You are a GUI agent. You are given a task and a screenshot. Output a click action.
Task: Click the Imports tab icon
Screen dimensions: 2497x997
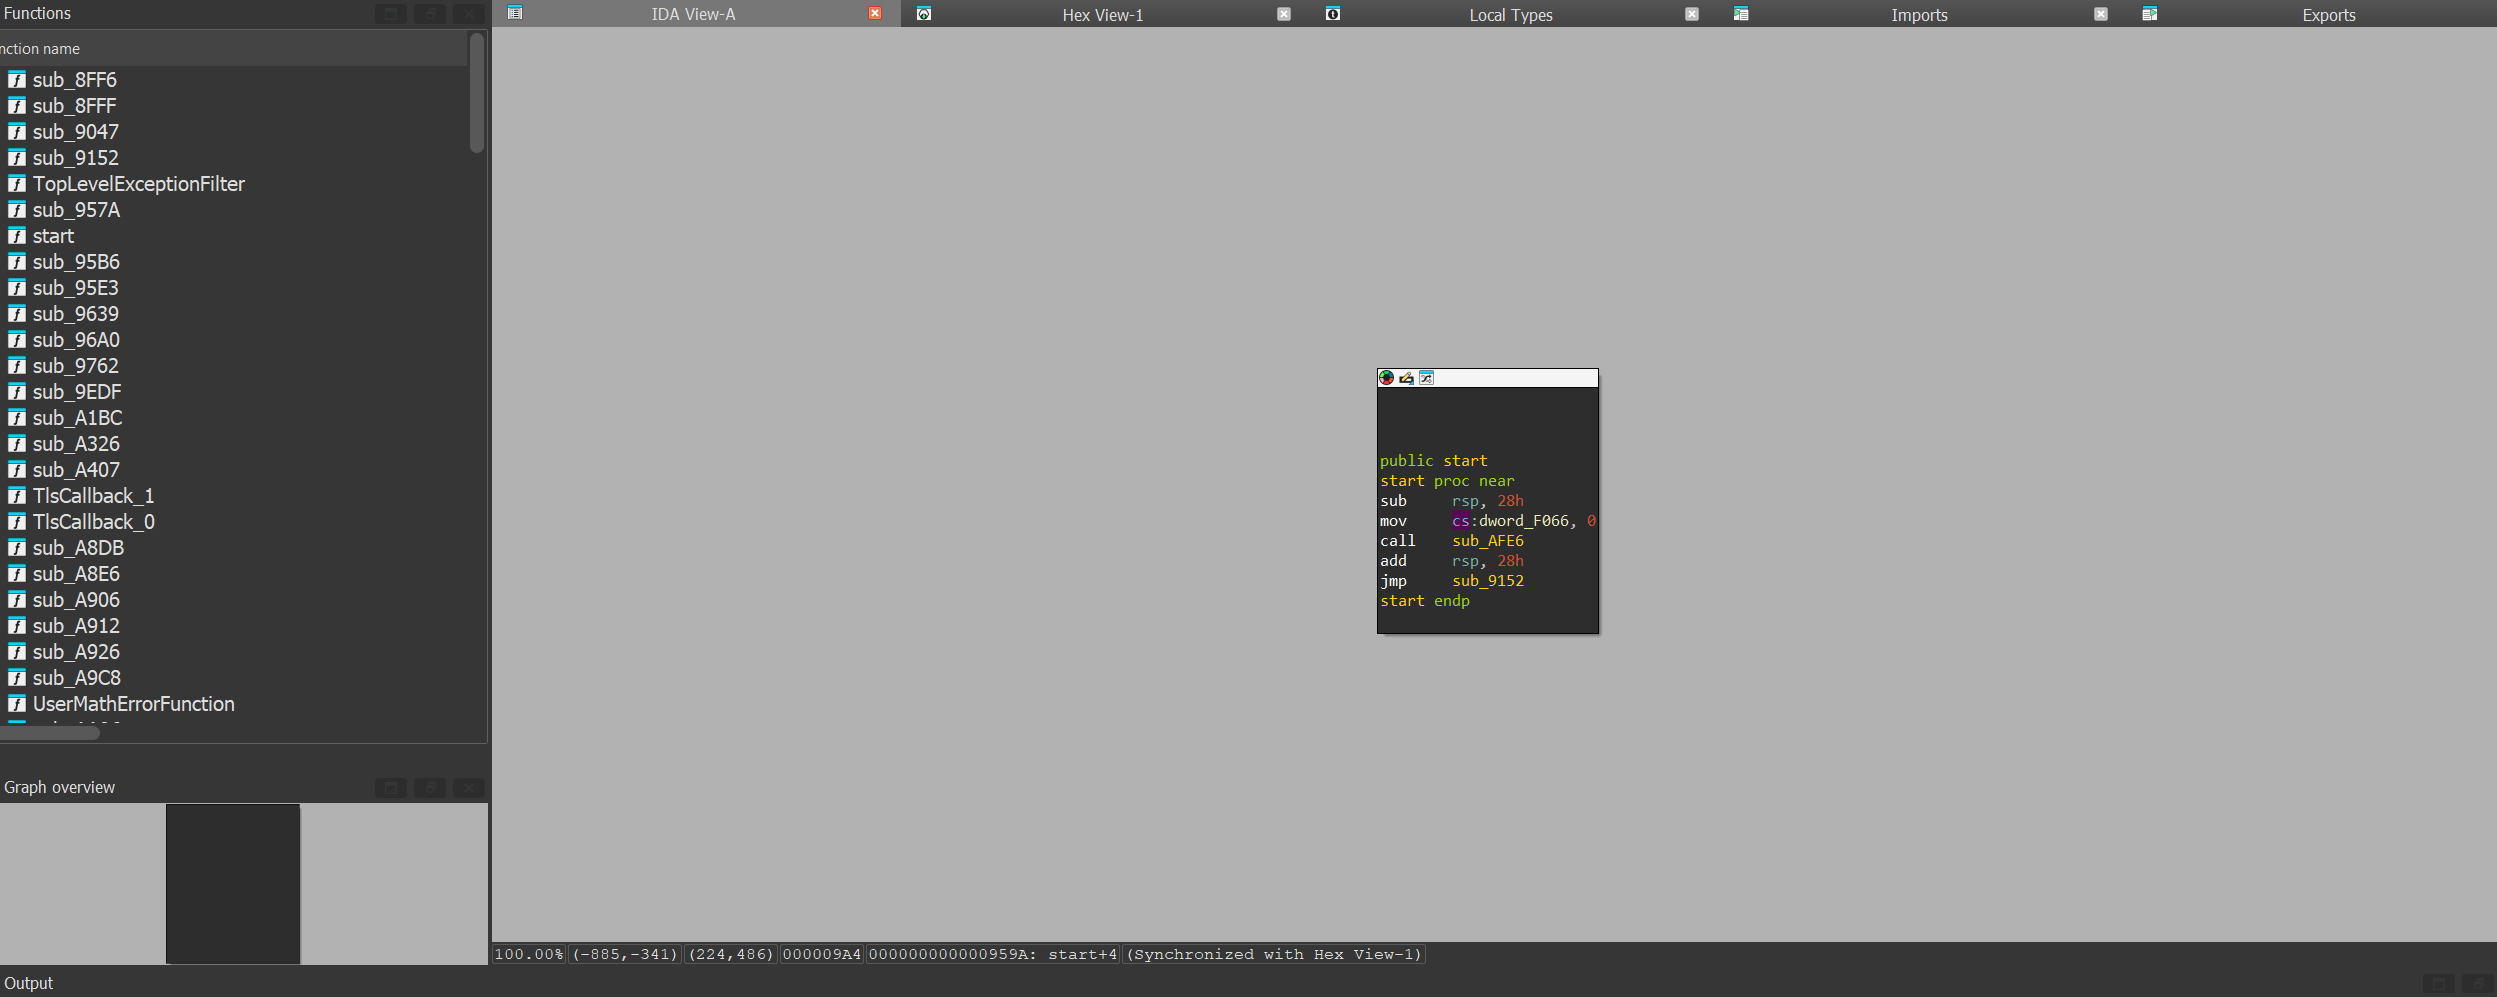click(x=1741, y=14)
